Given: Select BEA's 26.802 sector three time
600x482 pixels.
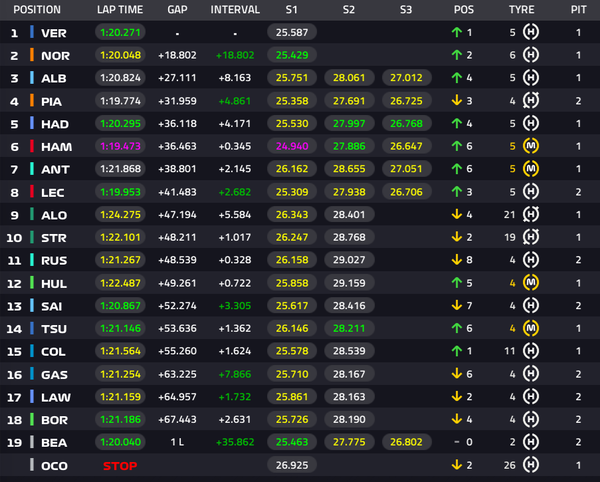Looking at the screenshot, I should pos(406,442).
